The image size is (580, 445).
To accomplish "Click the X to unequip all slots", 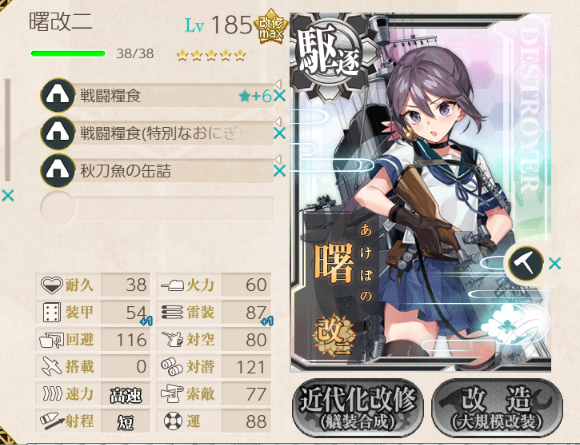I will coord(8,195).
